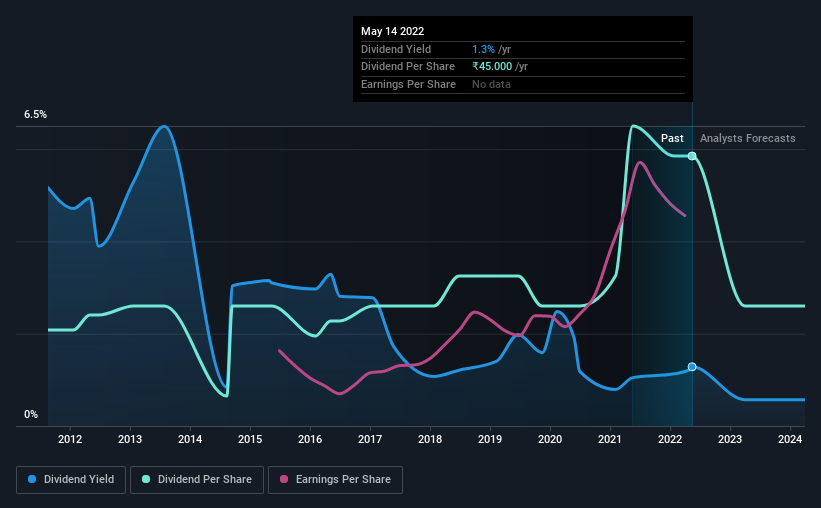Click the 2014 x-axis label

[190, 439]
